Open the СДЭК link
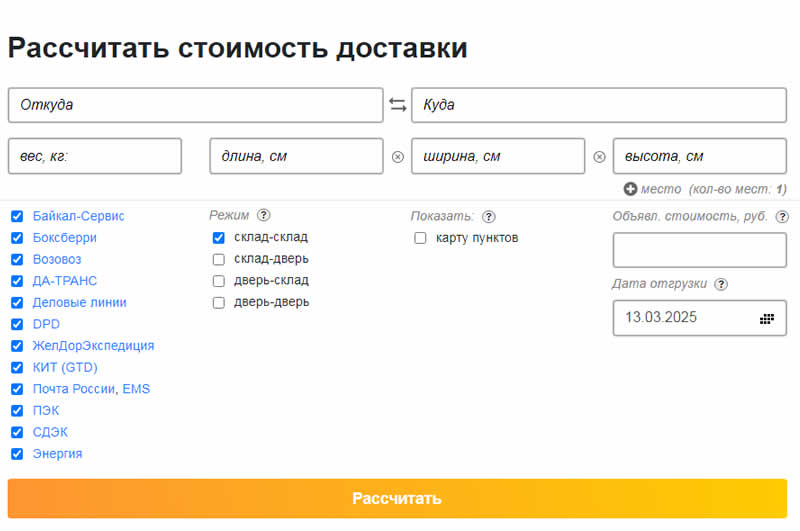 click(50, 432)
